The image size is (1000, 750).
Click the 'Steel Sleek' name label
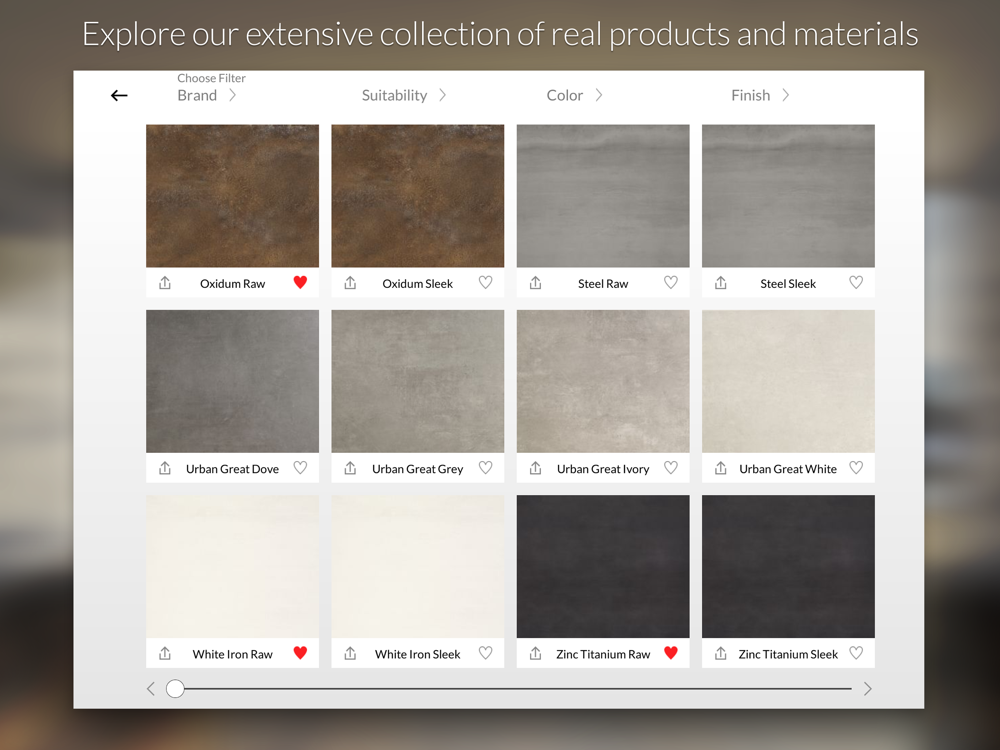click(x=788, y=284)
